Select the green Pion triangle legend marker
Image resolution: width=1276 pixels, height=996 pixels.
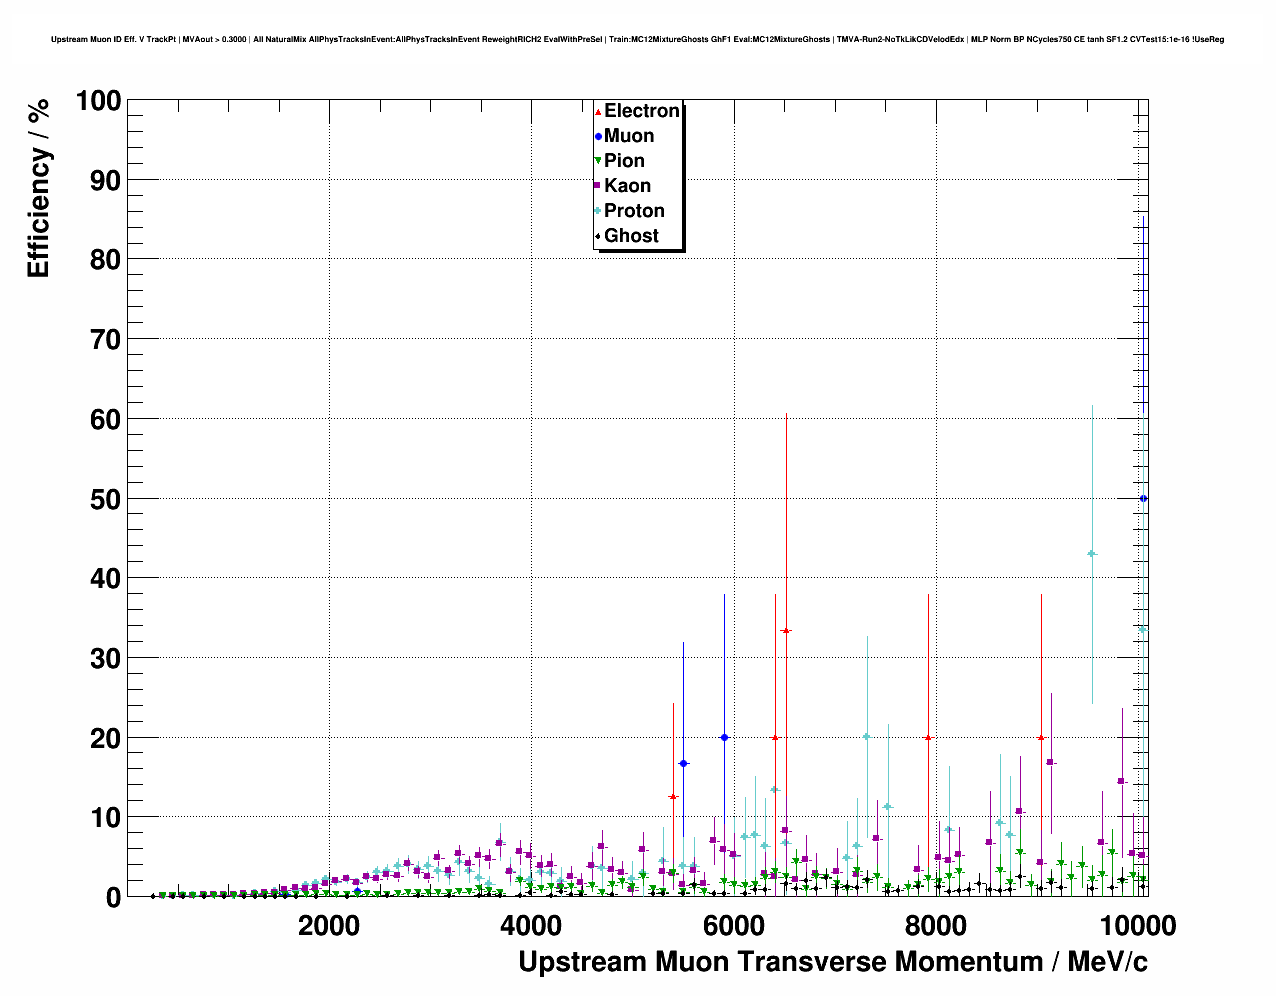click(598, 161)
